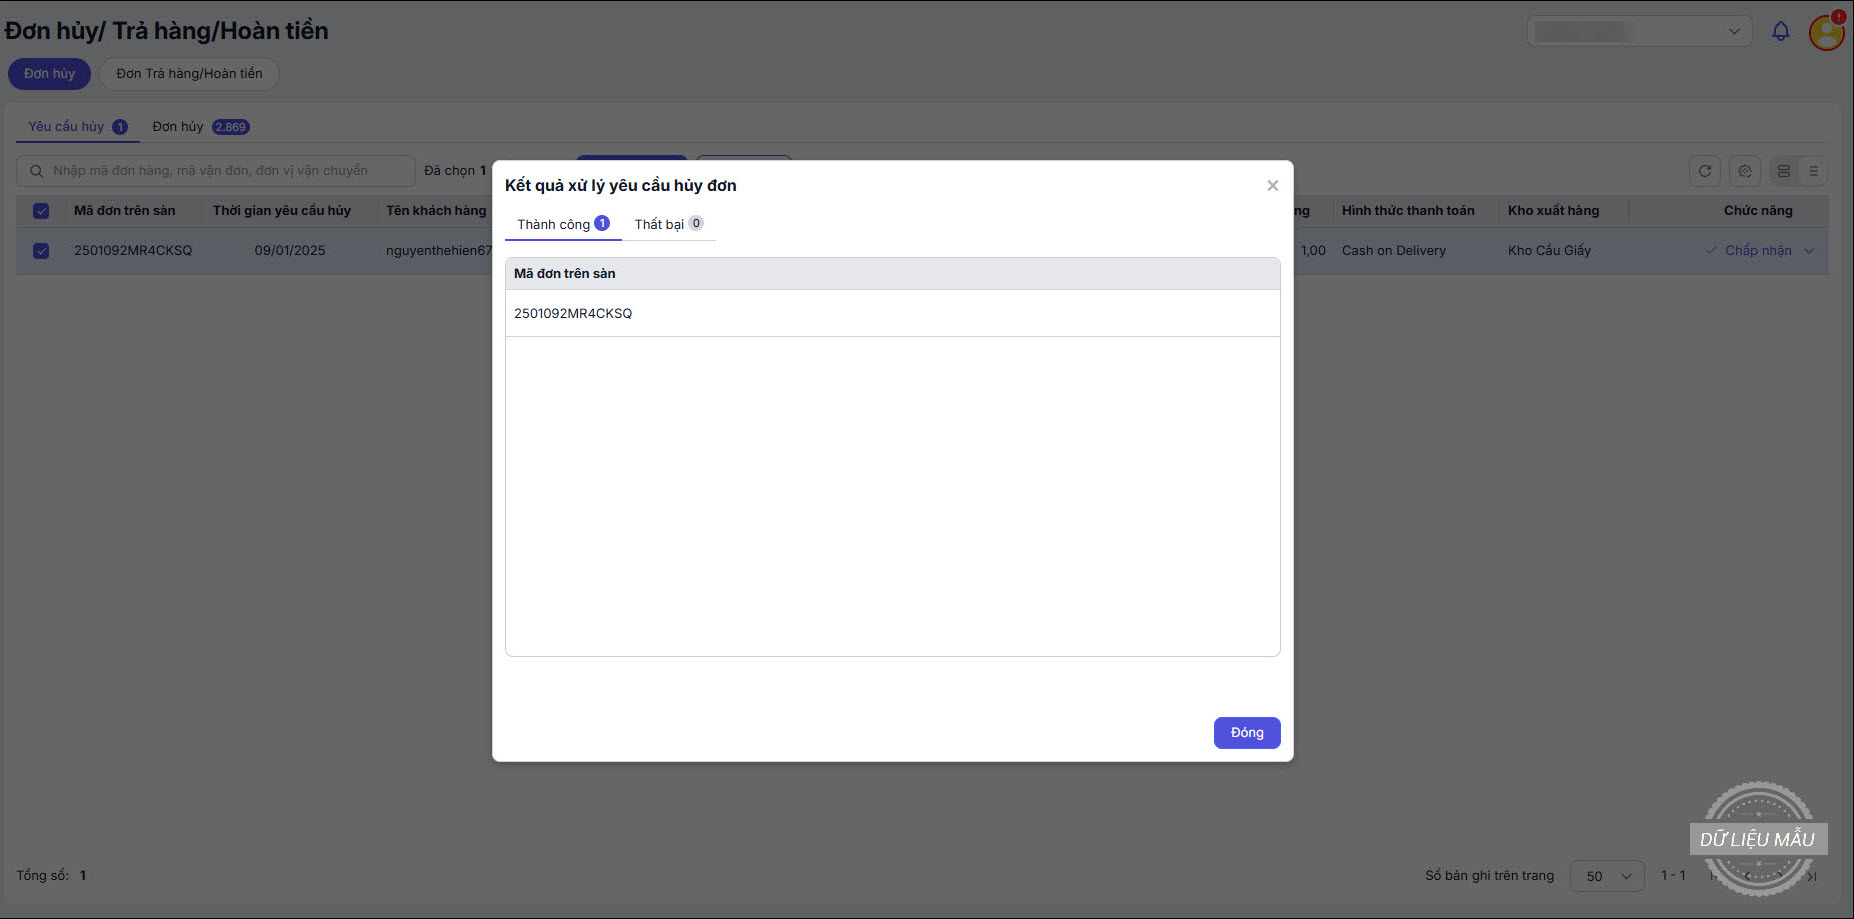Expand the Chấp nhận action dropdown arrow

[x=1809, y=251]
